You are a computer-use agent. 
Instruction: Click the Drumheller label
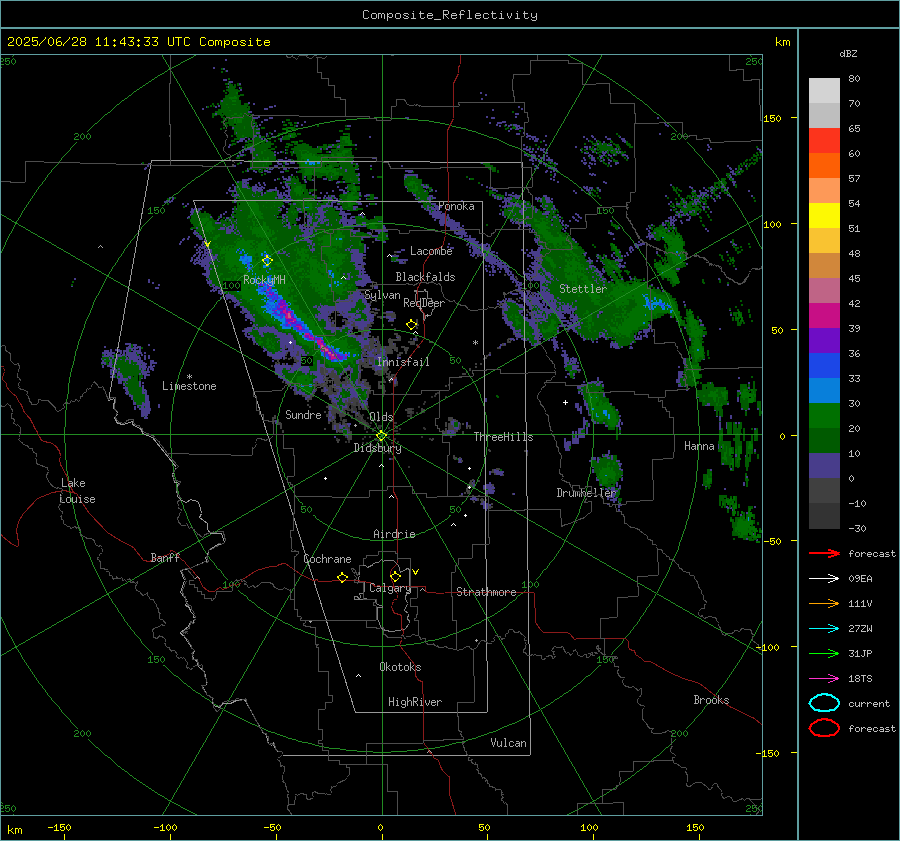[586, 493]
